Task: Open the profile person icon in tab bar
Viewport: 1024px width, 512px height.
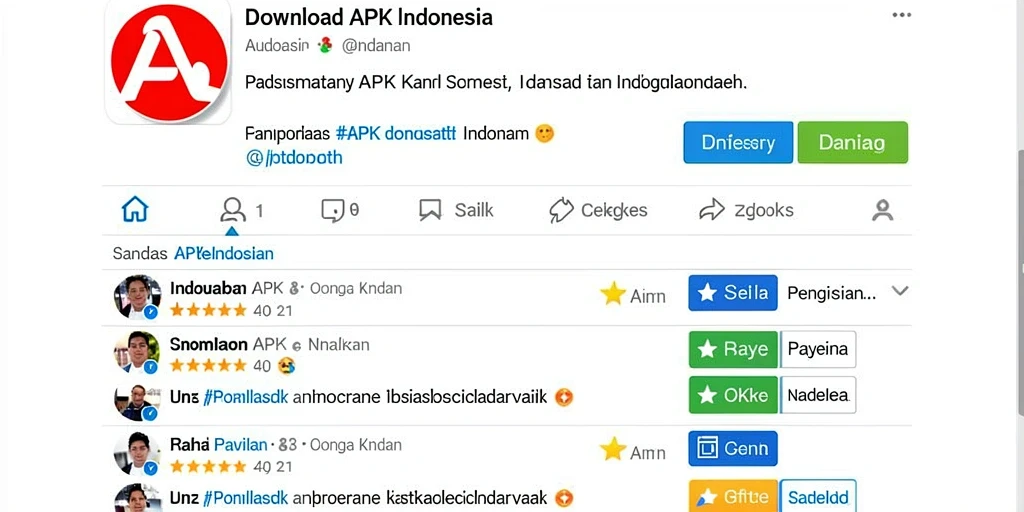Action: pos(882,210)
